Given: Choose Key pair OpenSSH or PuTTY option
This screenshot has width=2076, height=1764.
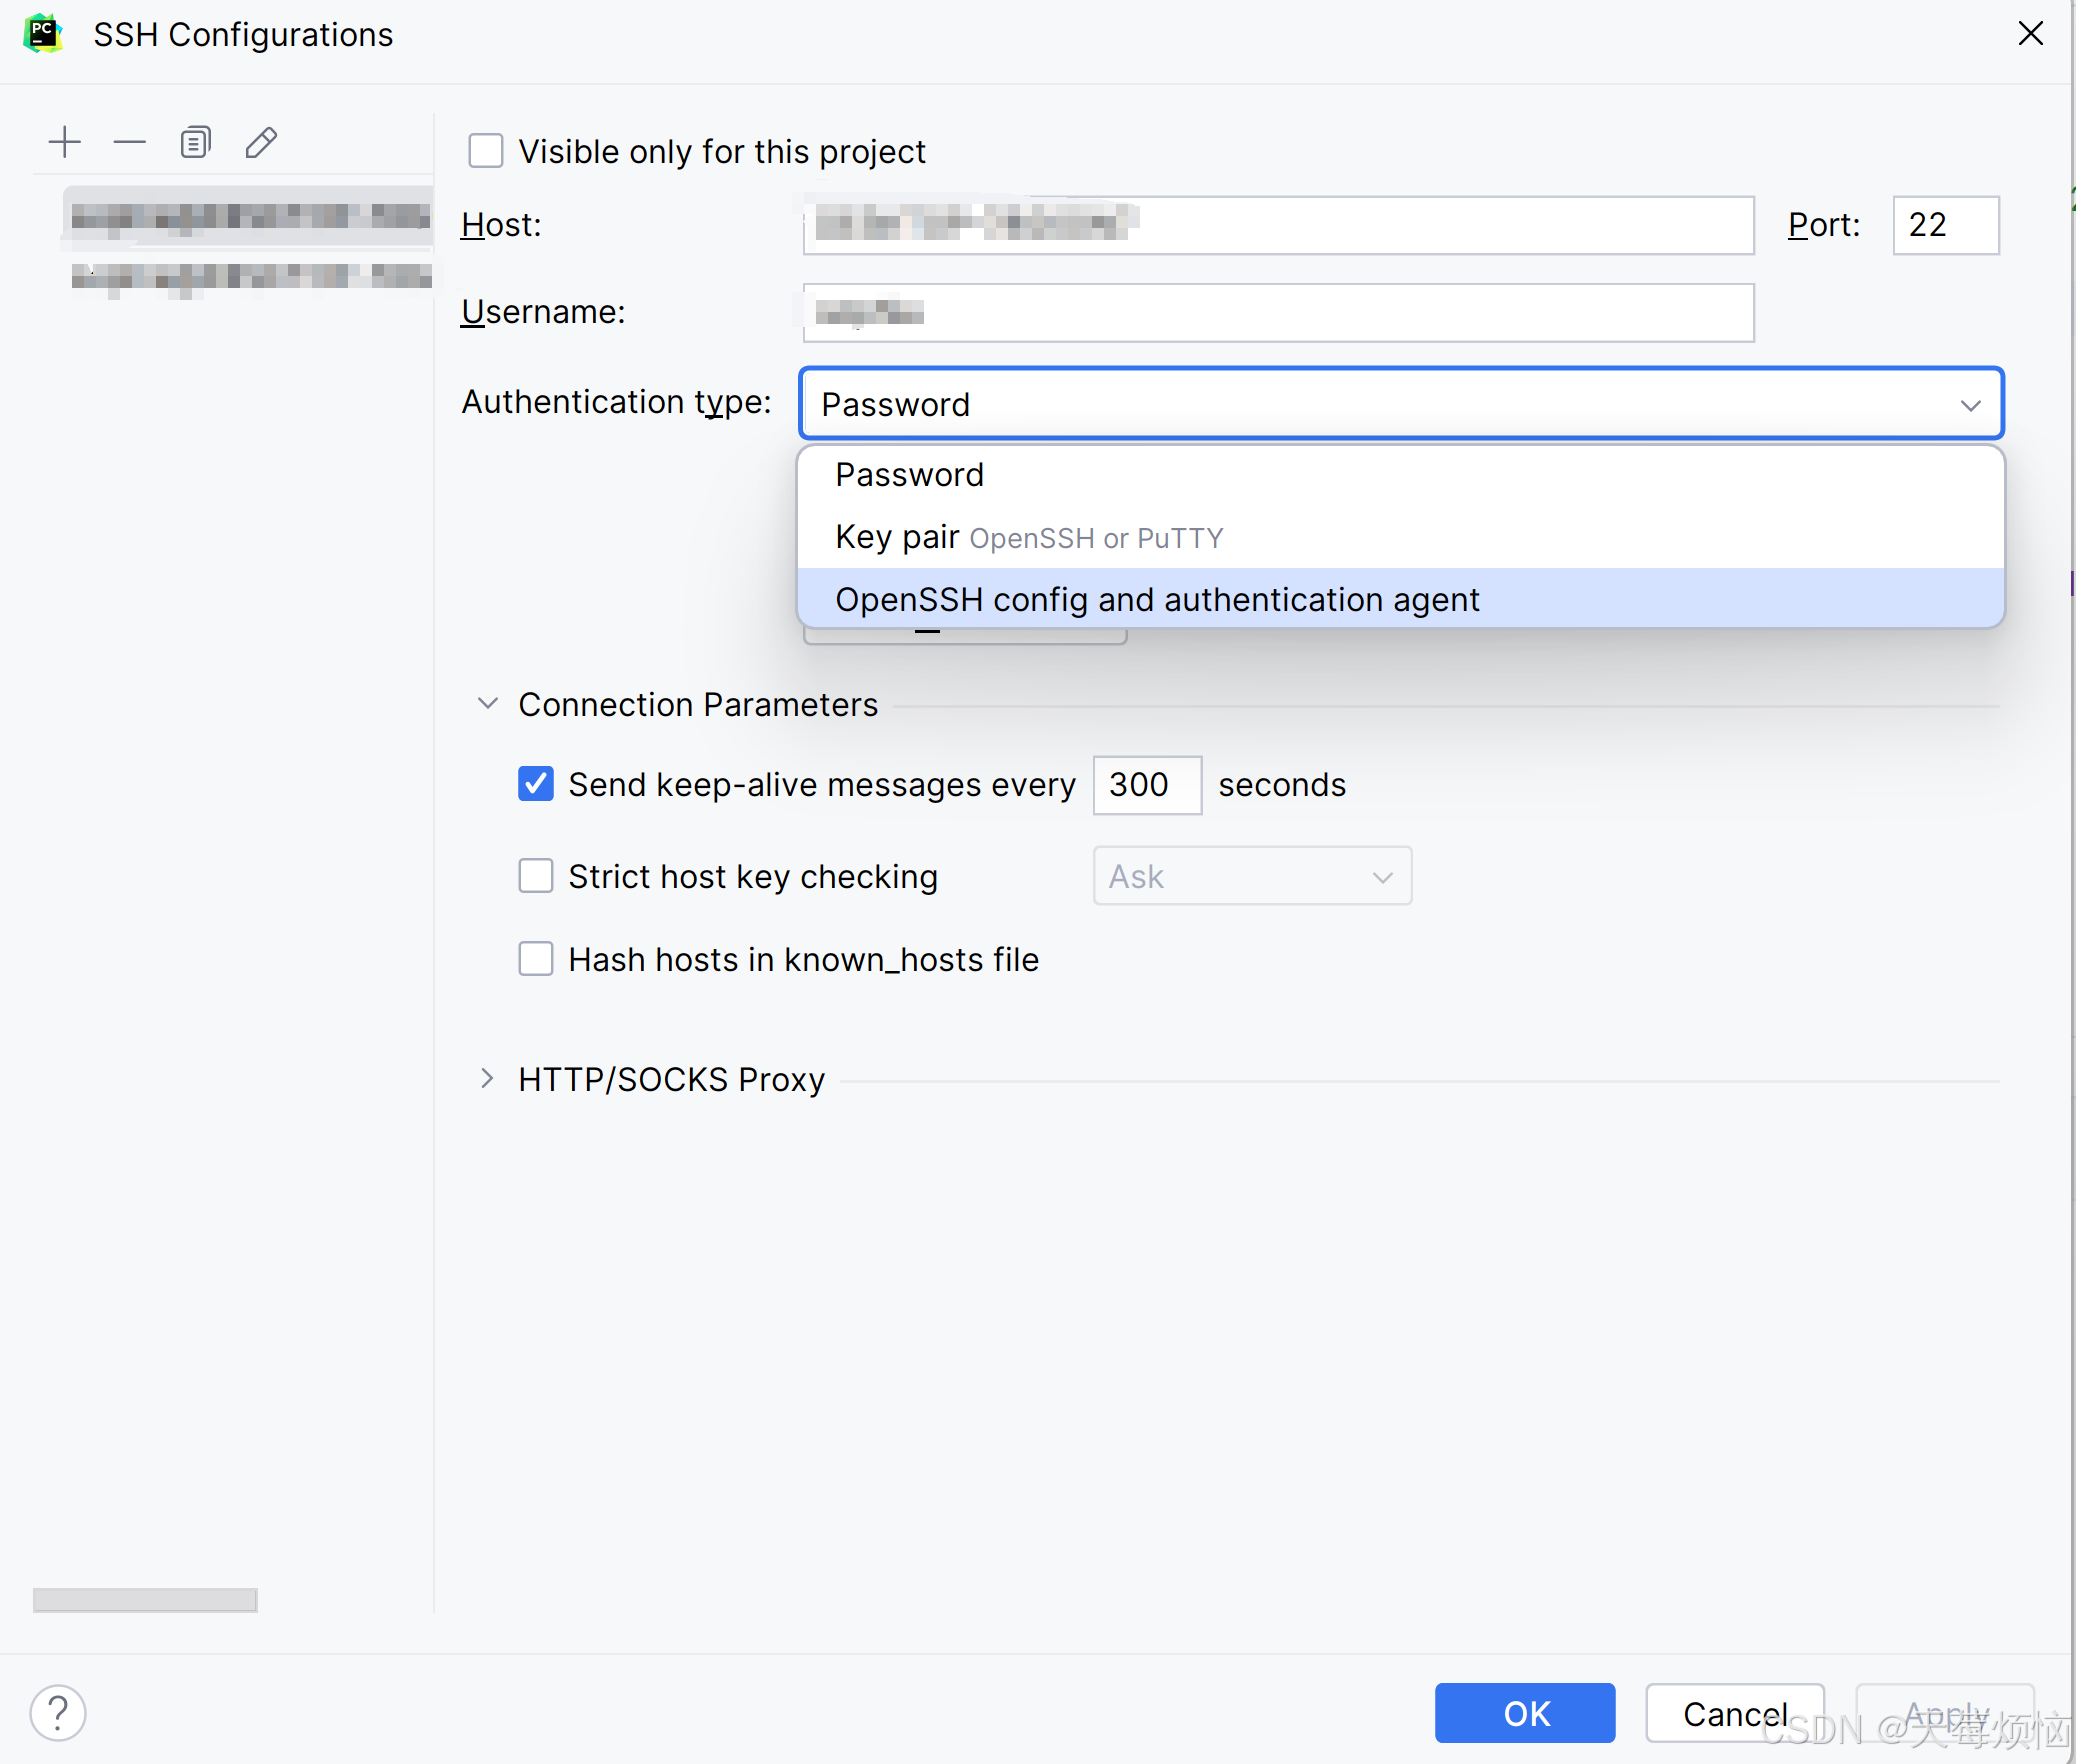Looking at the screenshot, I should (x=1402, y=537).
